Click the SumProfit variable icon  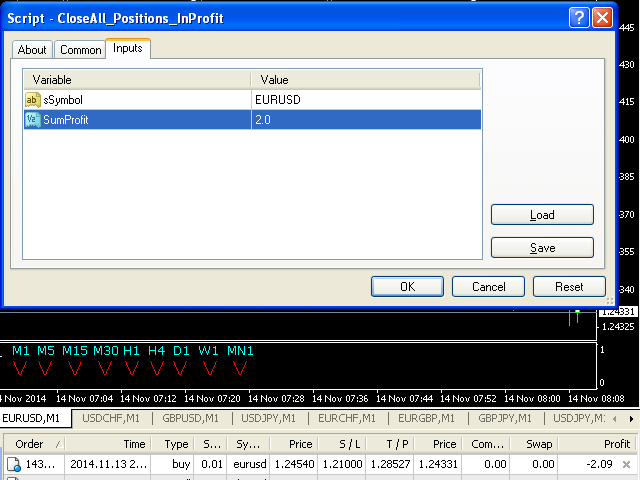(33, 120)
